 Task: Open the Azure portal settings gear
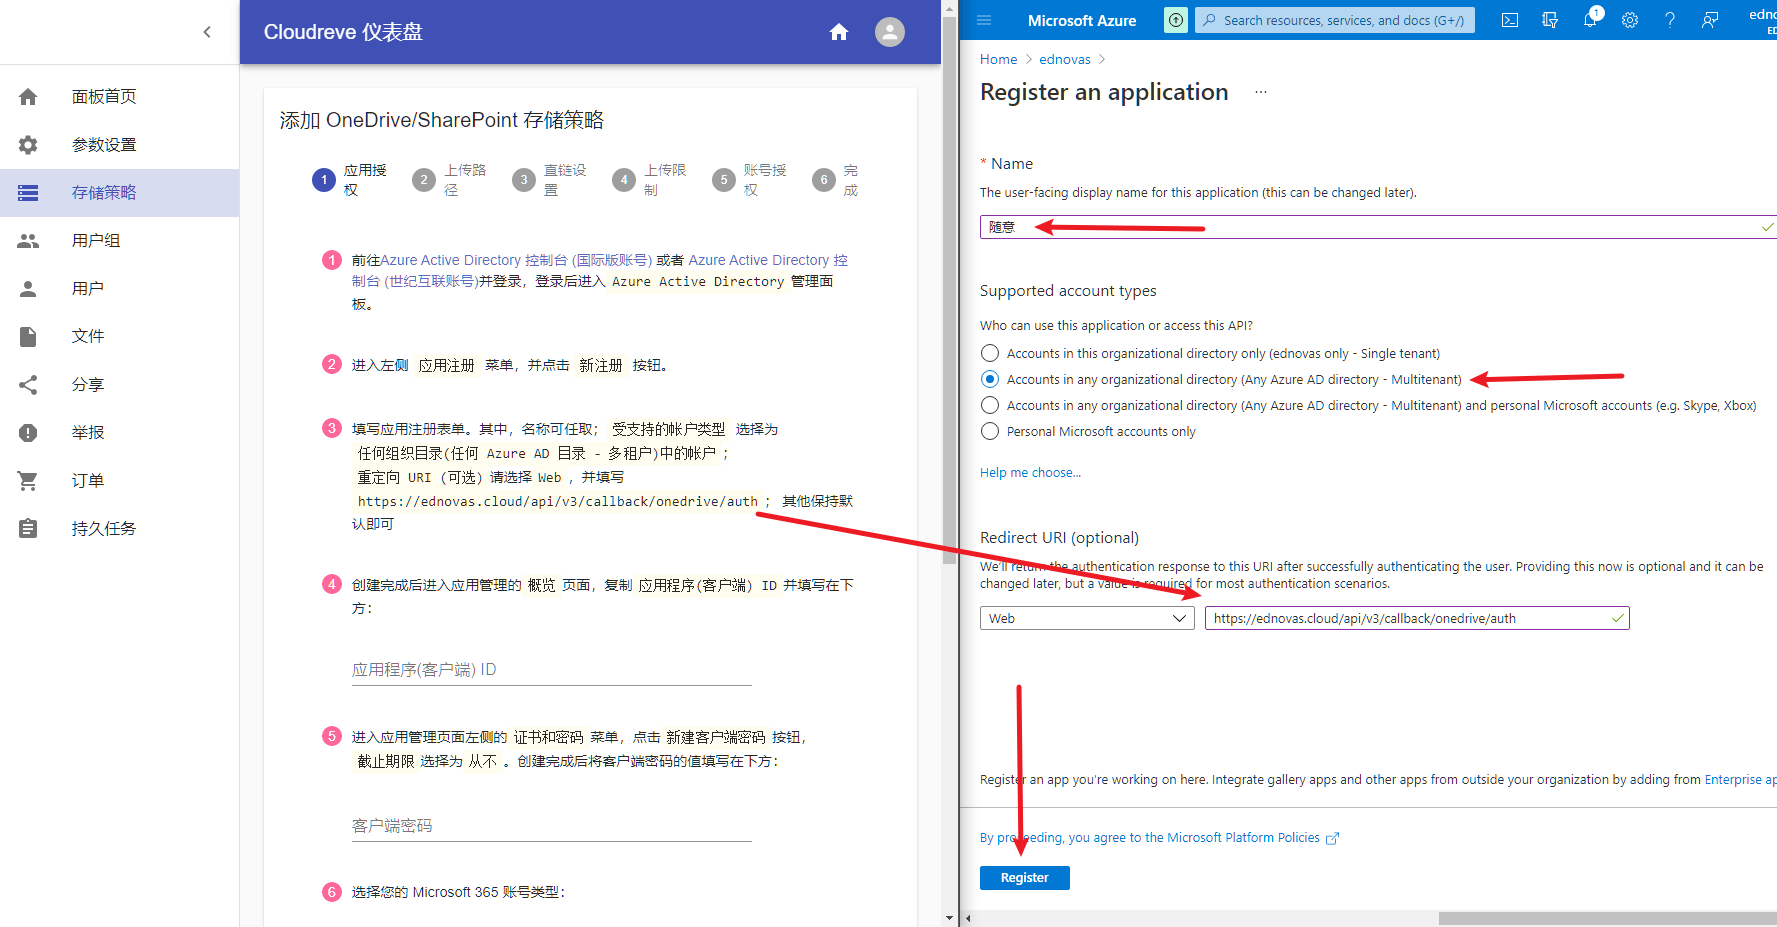1629,19
